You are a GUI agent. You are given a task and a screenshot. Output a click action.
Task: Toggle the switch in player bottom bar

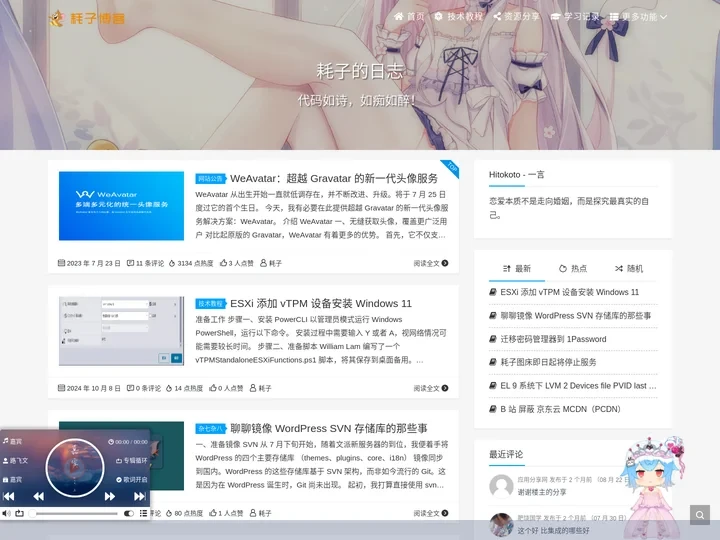[x=129, y=513]
